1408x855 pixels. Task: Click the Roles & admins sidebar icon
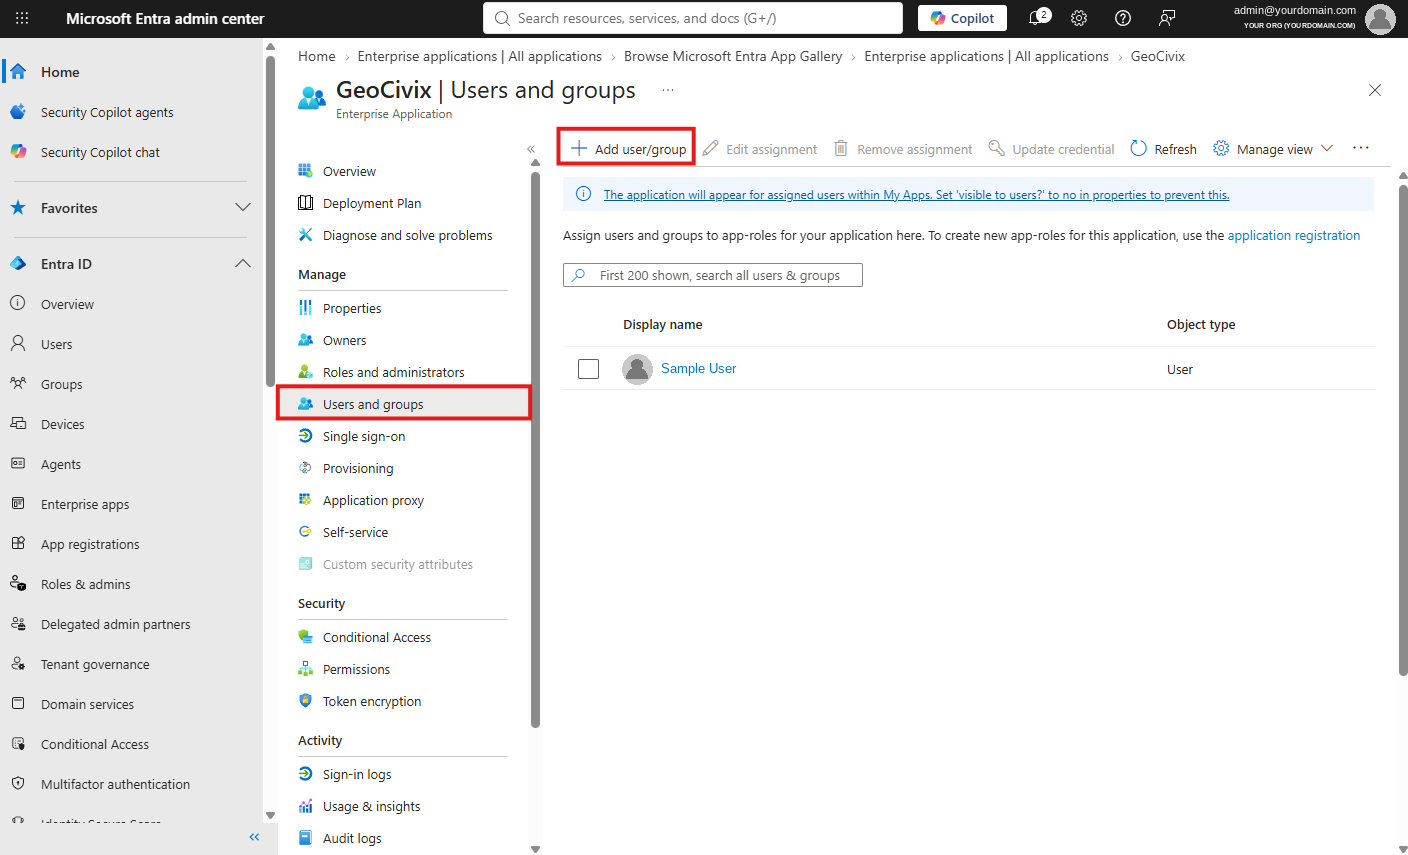point(18,584)
